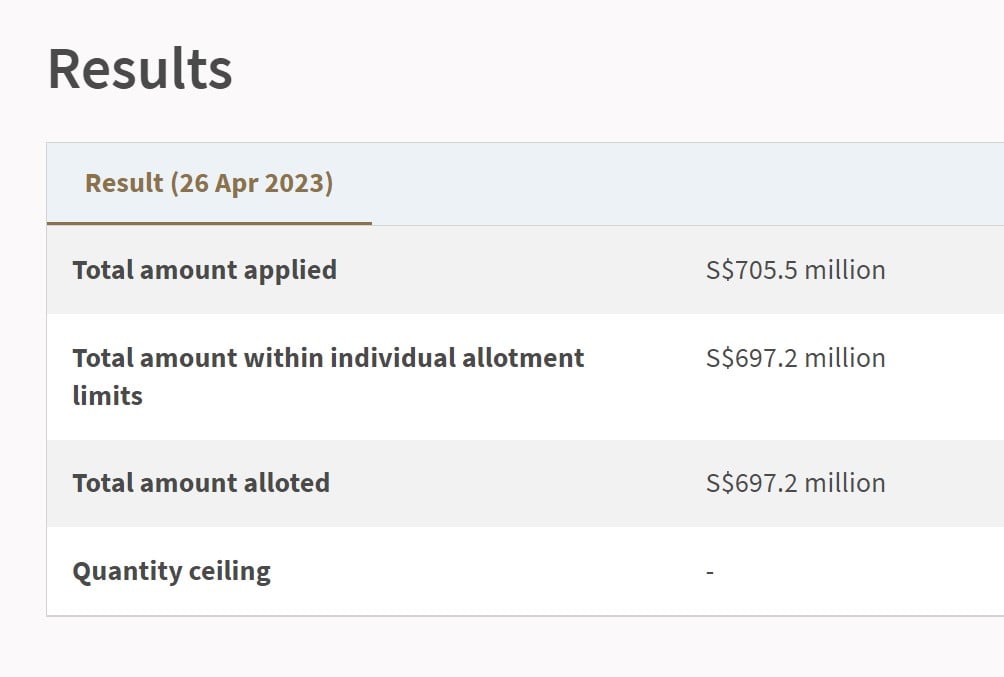Select the Total amount alloted label
The width and height of the screenshot is (1004, 677).
(x=201, y=483)
